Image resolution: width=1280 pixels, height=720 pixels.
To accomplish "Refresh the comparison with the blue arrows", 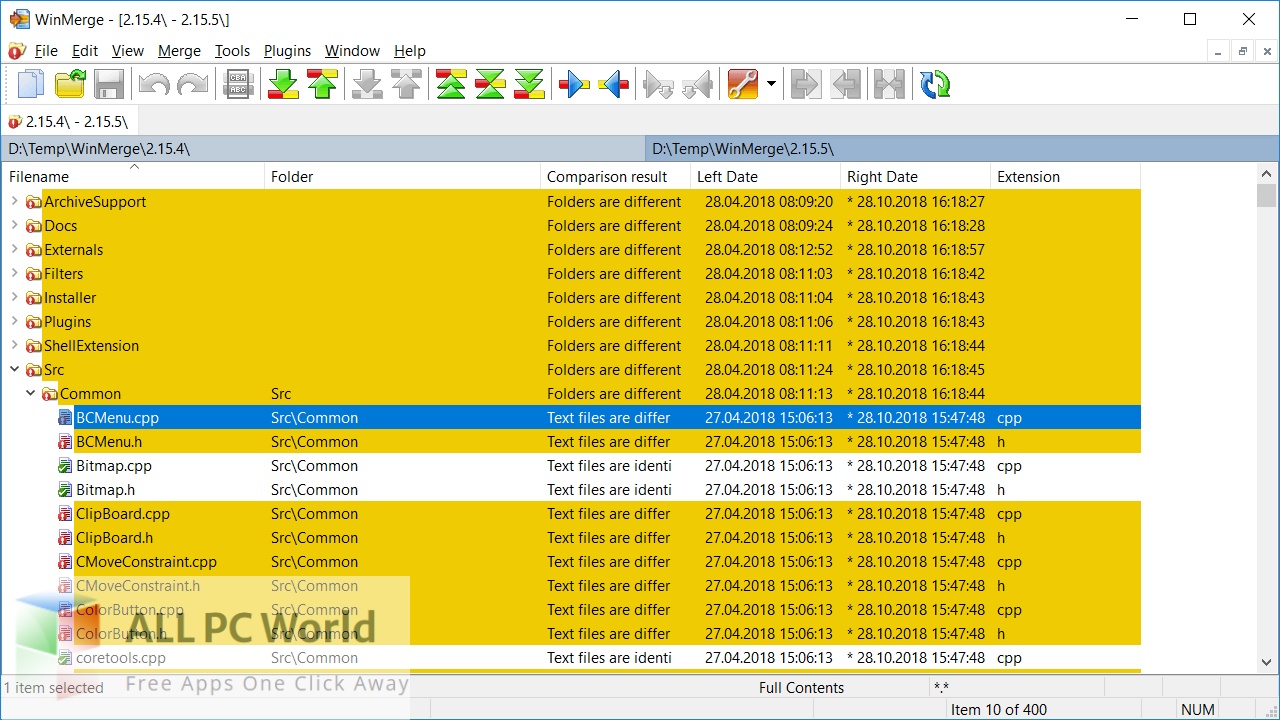I will coord(935,85).
